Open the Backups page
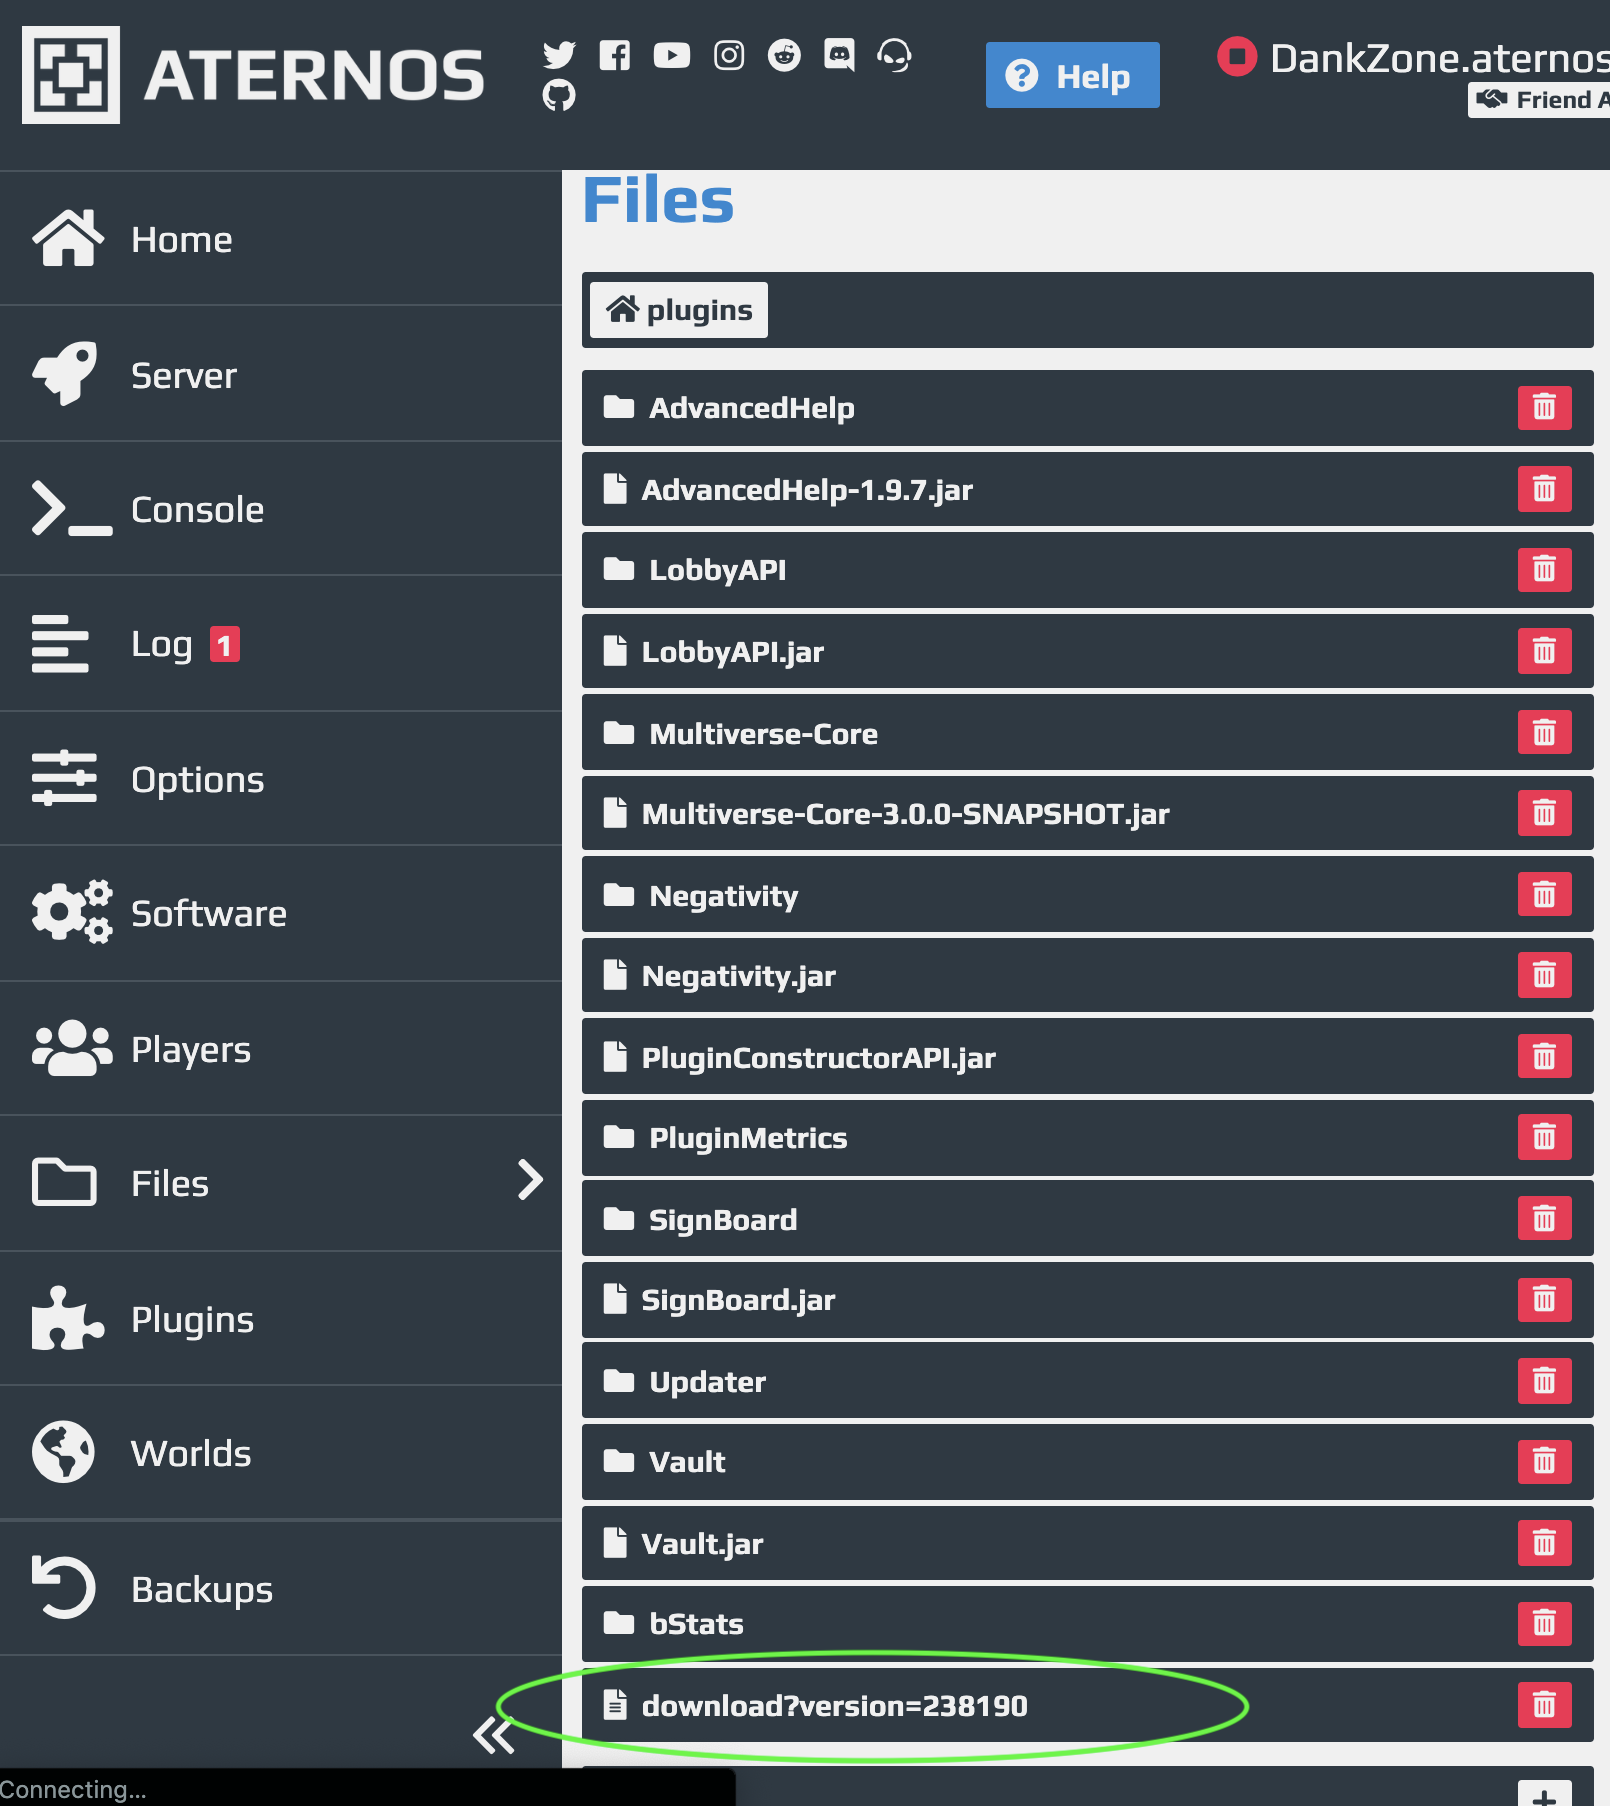The image size is (1610, 1806). coord(281,1588)
